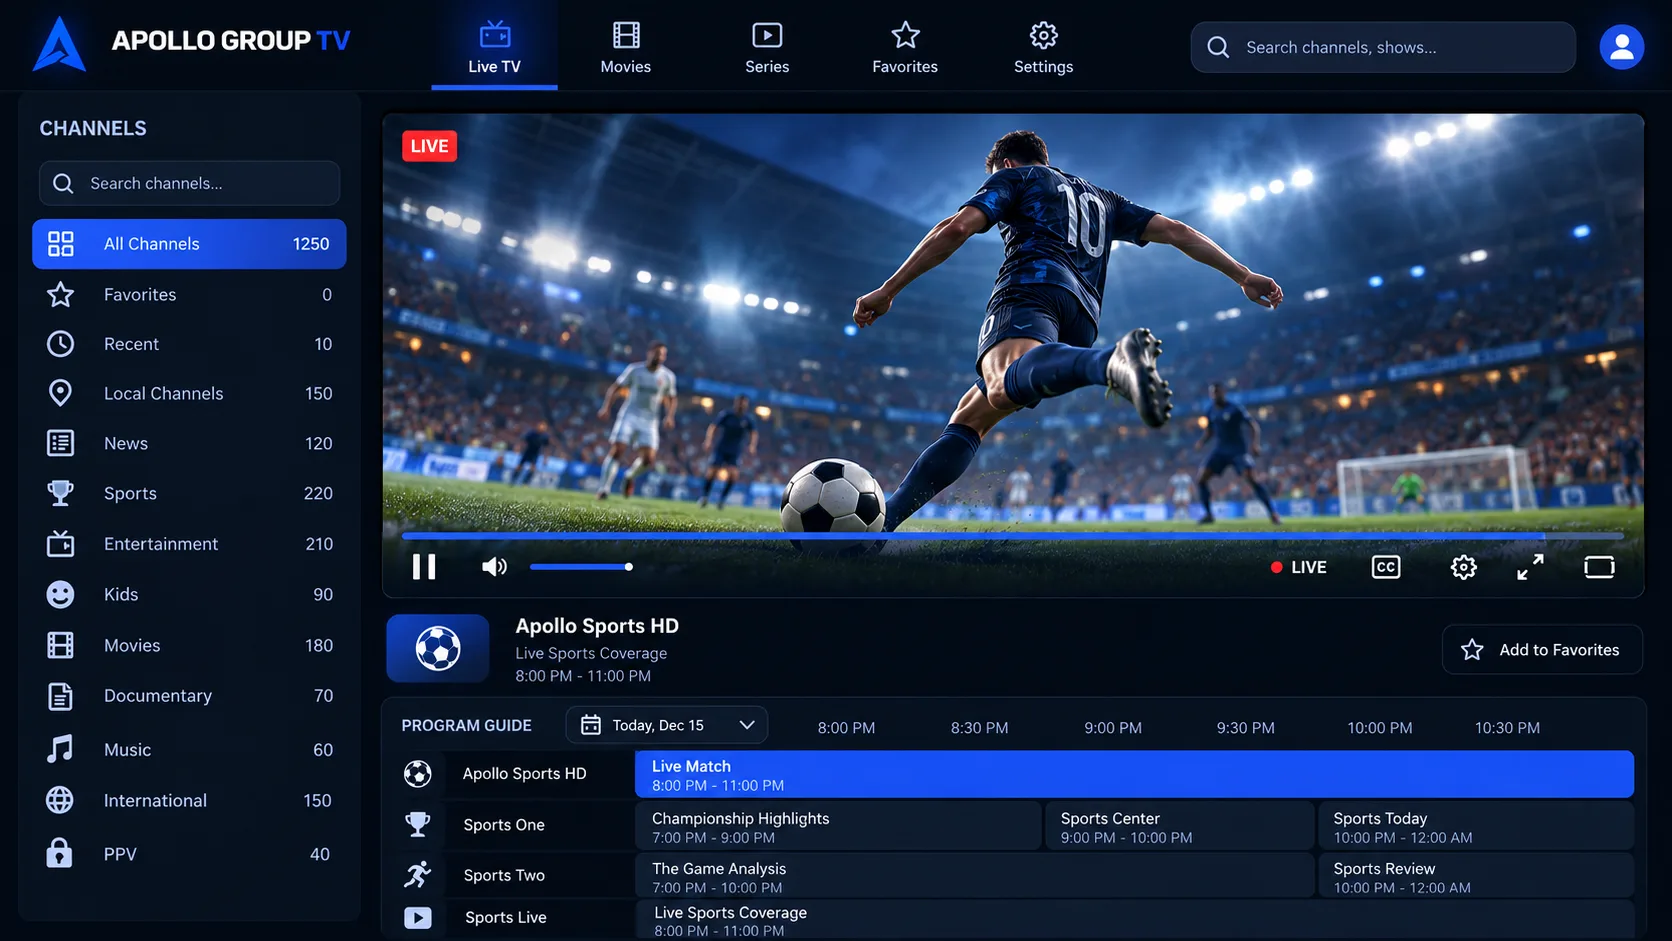Click the Movies film icon in sidebar

coord(60,645)
